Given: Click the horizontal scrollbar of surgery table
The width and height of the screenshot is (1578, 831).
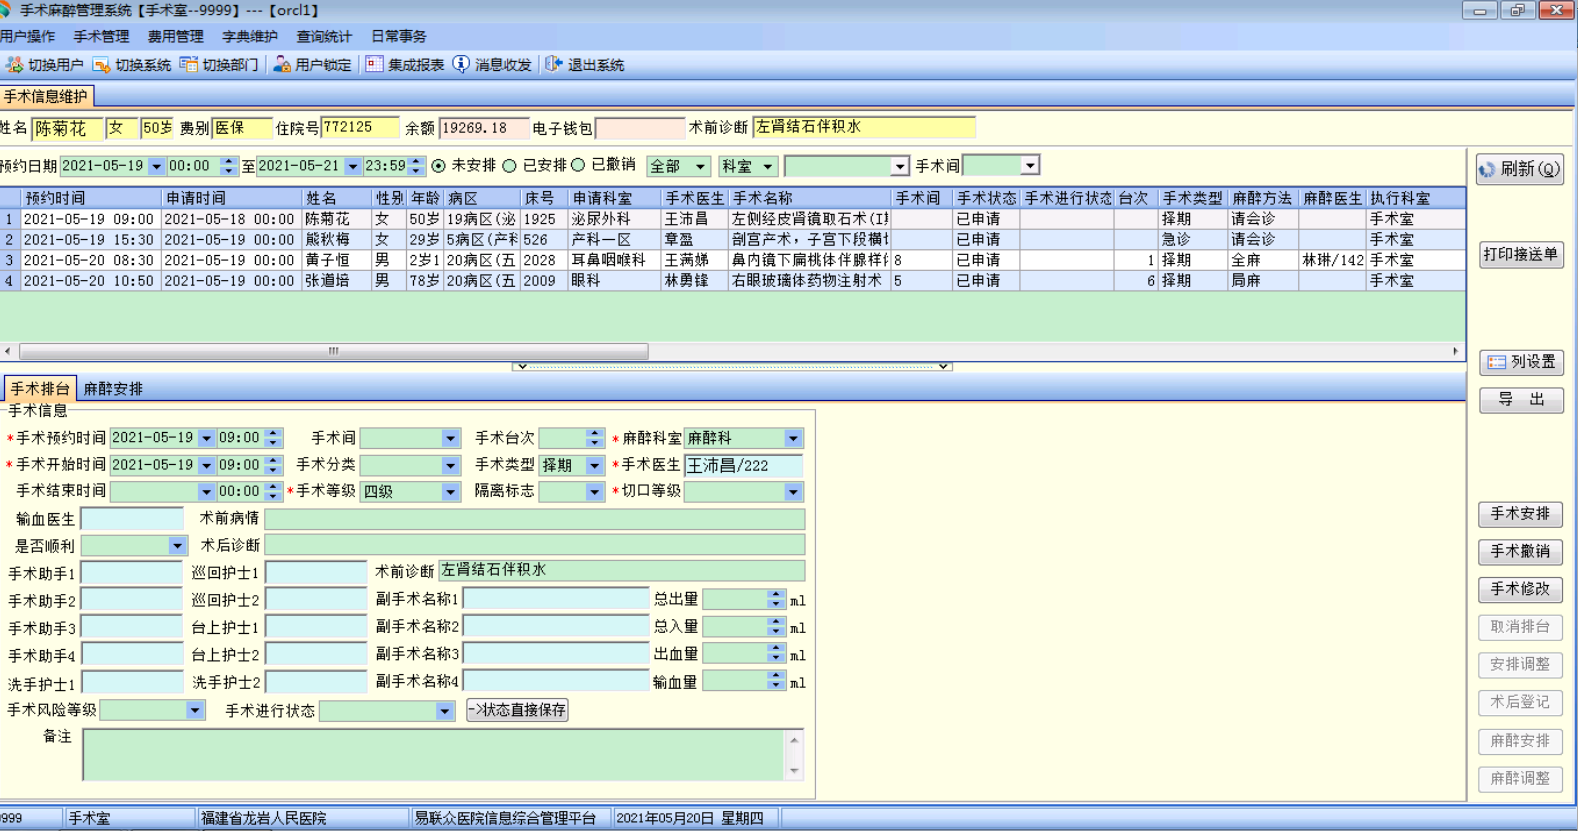Looking at the screenshot, I should pyautogui.click(x=334, y=351).
